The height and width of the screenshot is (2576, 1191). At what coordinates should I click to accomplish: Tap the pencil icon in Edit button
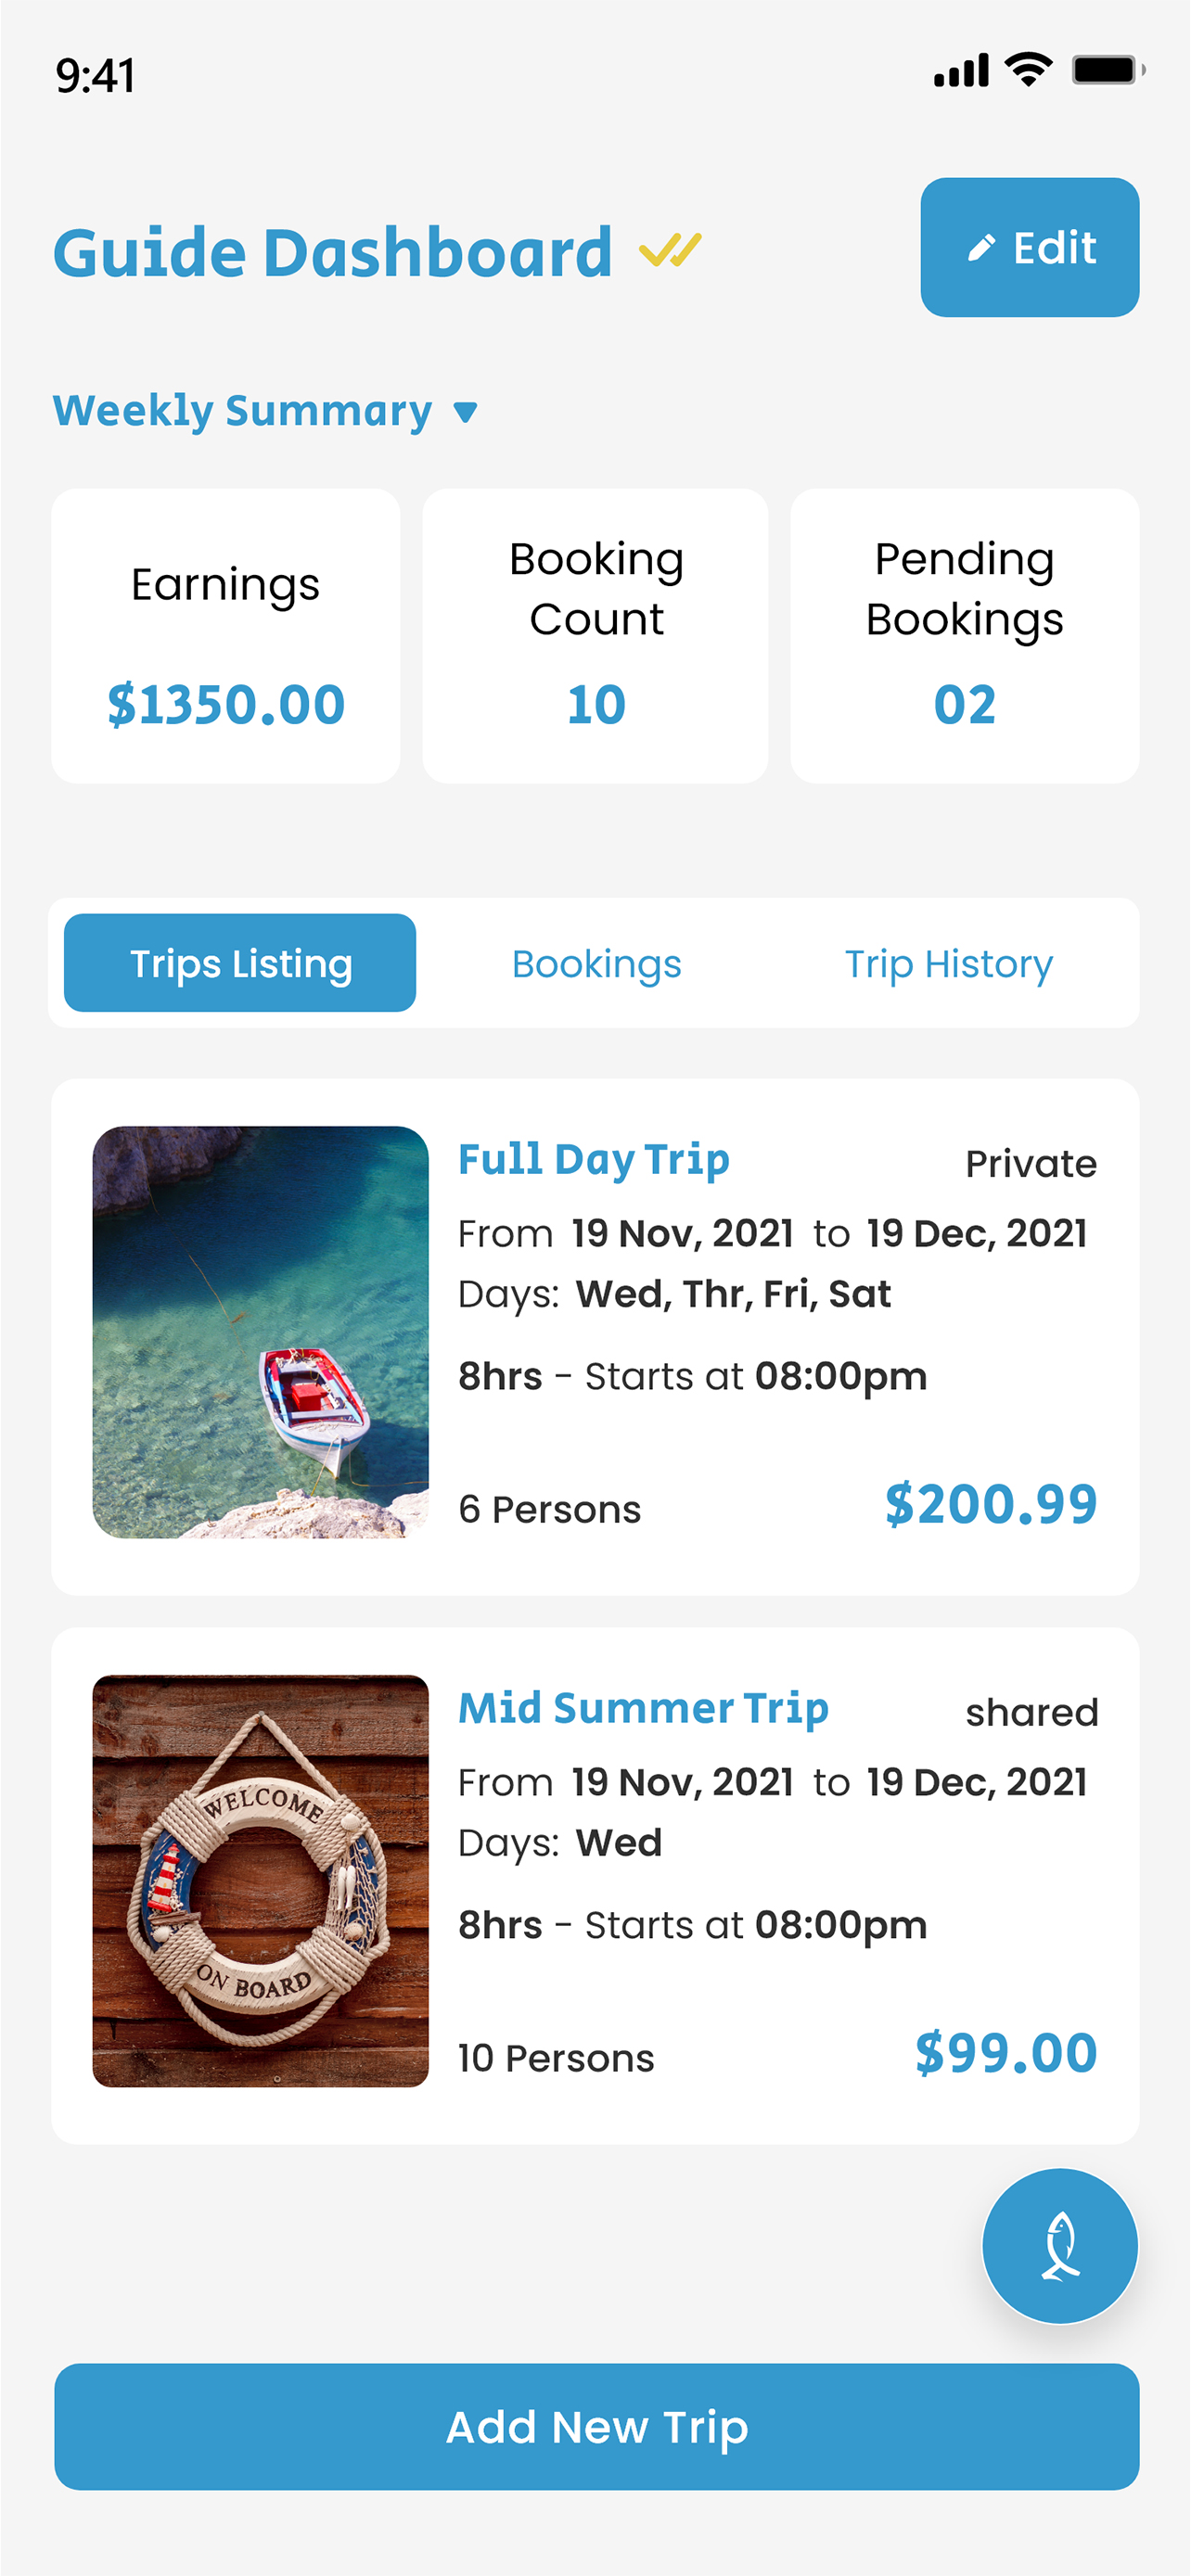pos(981,248)
